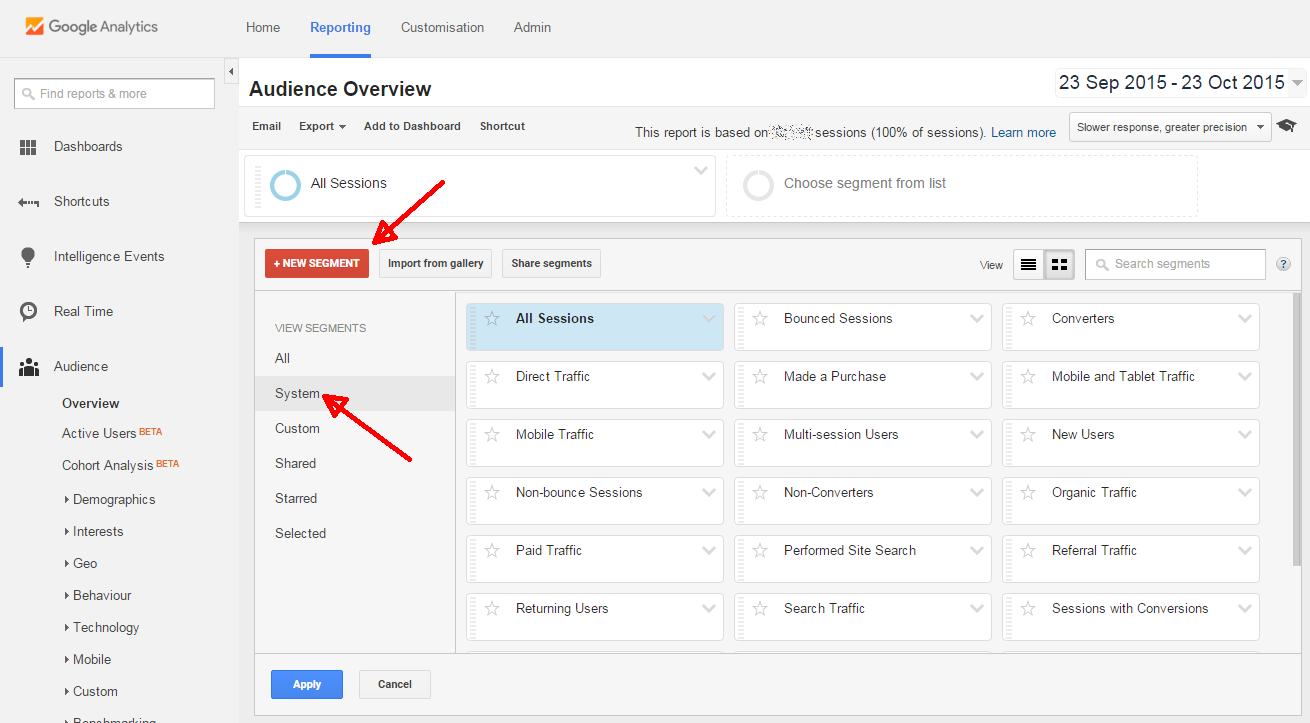Collapse the left sidebar arrow
The image size is (1310, 723).
click(231, 72)
